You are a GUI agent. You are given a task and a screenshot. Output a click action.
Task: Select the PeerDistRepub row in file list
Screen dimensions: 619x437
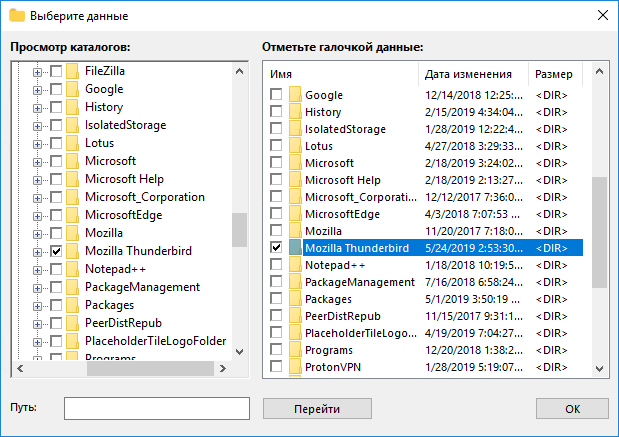coord(423,316)
